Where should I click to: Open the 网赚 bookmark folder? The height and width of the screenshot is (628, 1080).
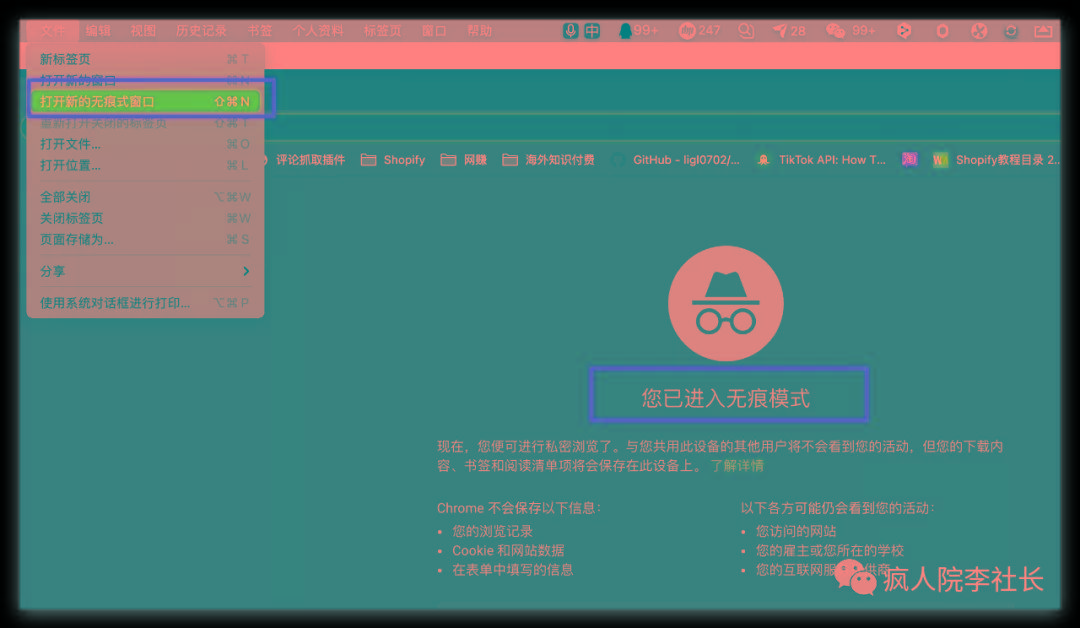(x=464, y=160)
